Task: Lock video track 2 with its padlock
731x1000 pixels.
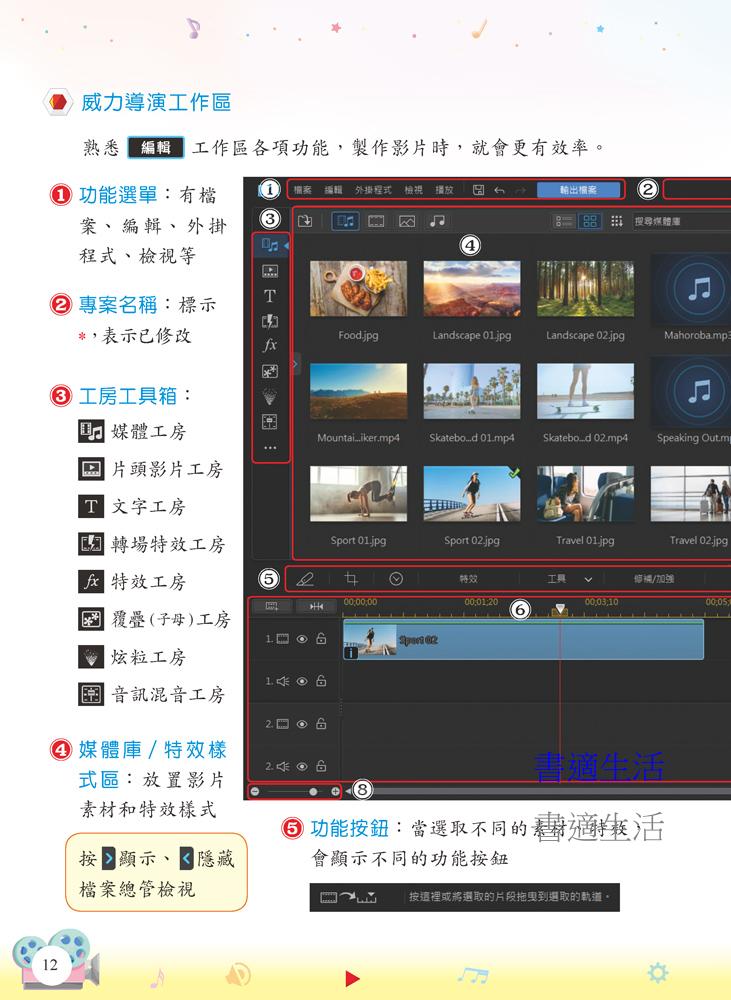Action: pyautogui.click(x=321, y=723)
